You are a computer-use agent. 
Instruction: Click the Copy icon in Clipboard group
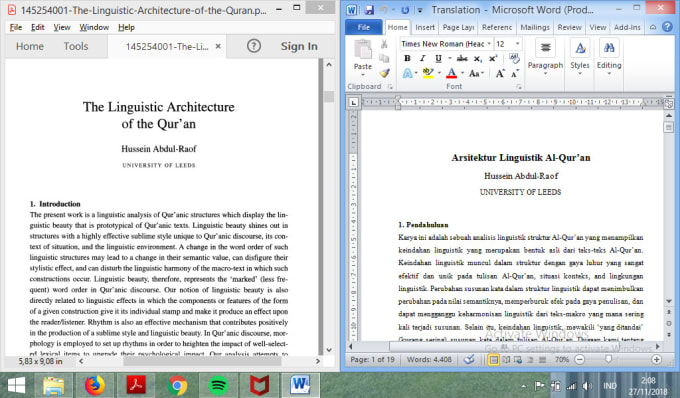pos(384,58)
